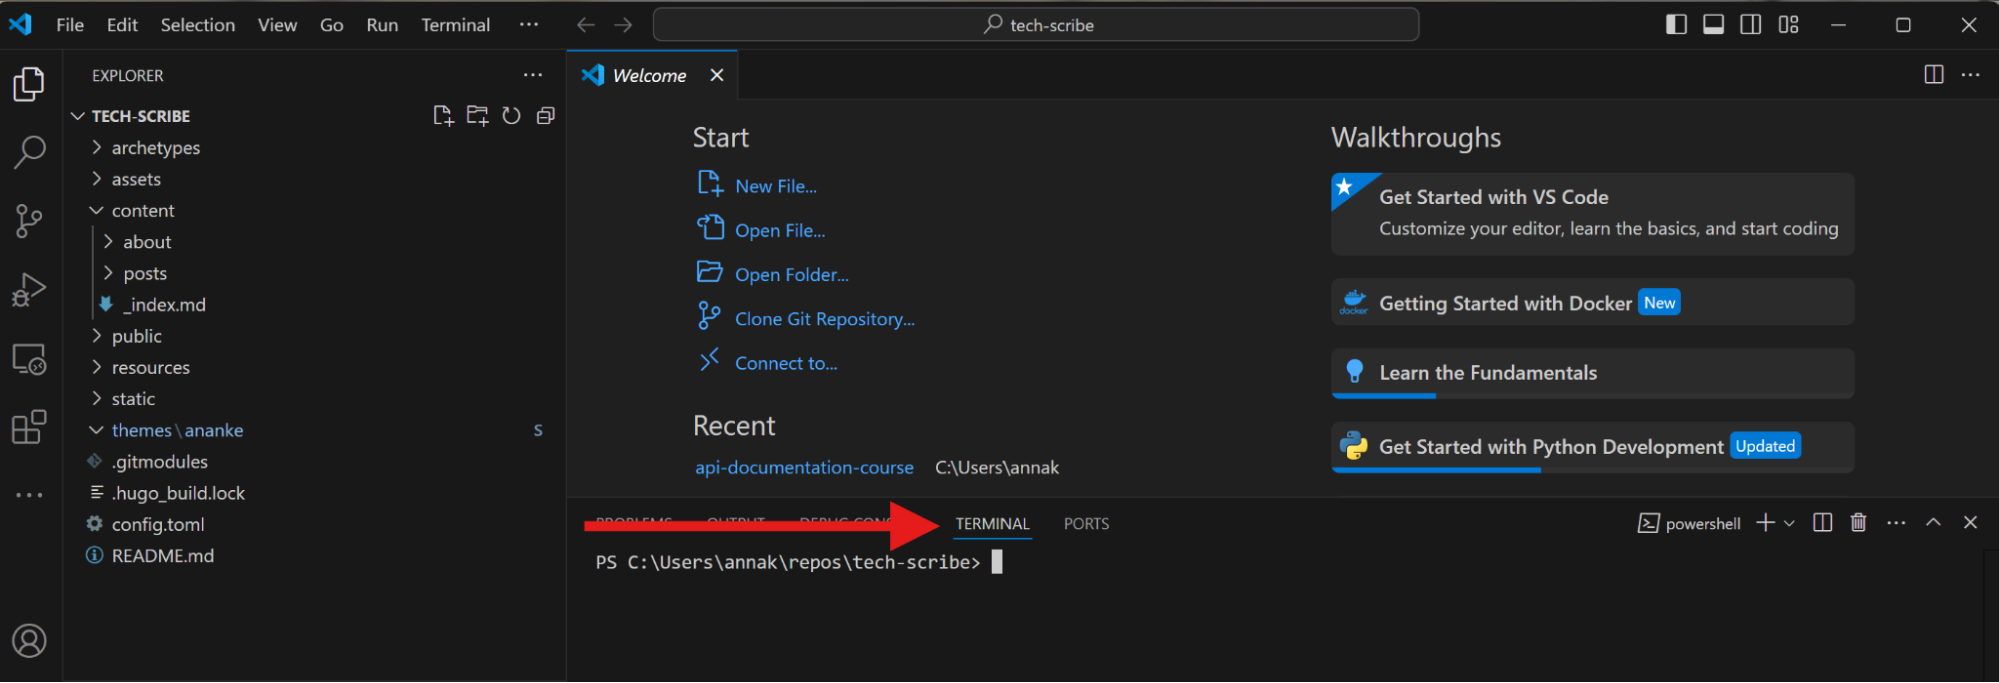Show hidden menu items via ellipsis
This screenshot has height=683, width=1999.
529,25
